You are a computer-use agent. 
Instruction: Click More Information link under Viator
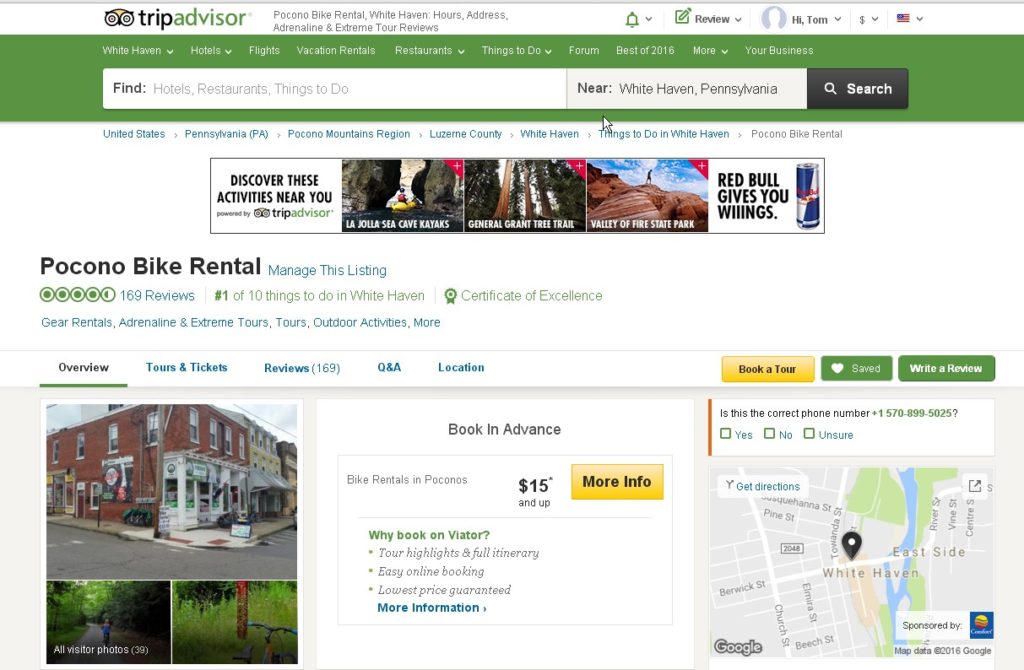(x=432, y=608)
